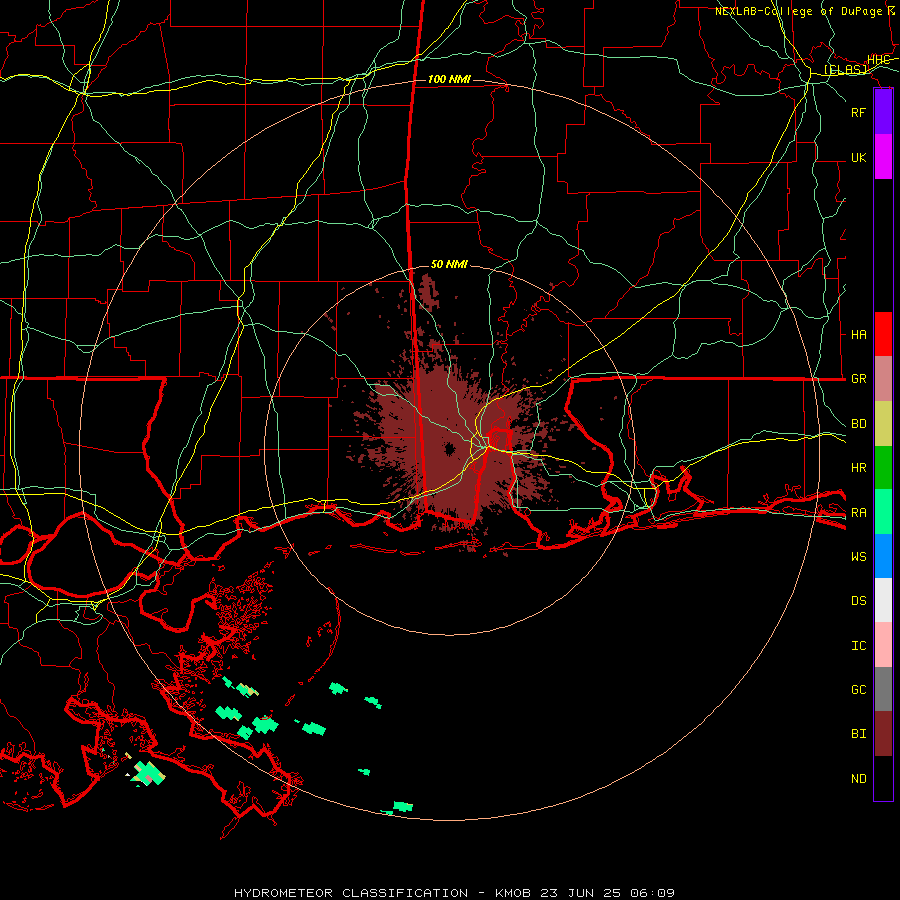Click the [CLAS] label above the legend
The height and width of the screenshot is (900, 900).
click(x=845, y=69)
